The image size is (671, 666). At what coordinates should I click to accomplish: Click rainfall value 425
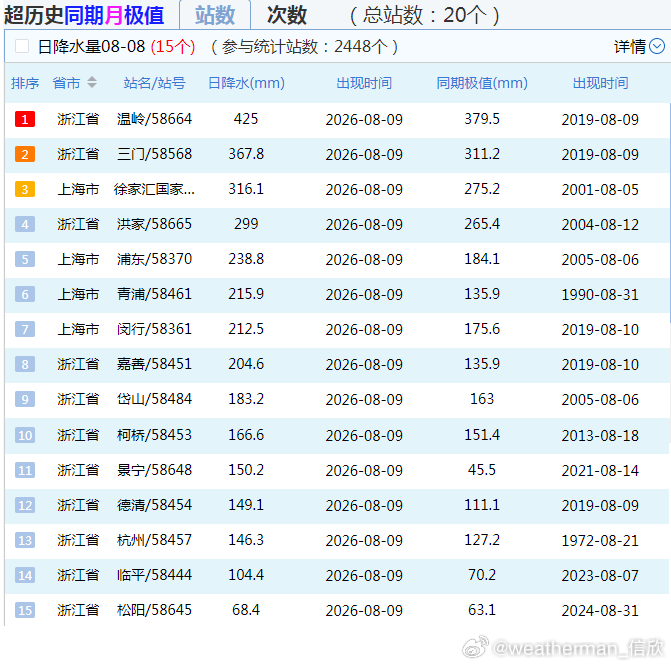pyautogui.click(x=246, y=119)
